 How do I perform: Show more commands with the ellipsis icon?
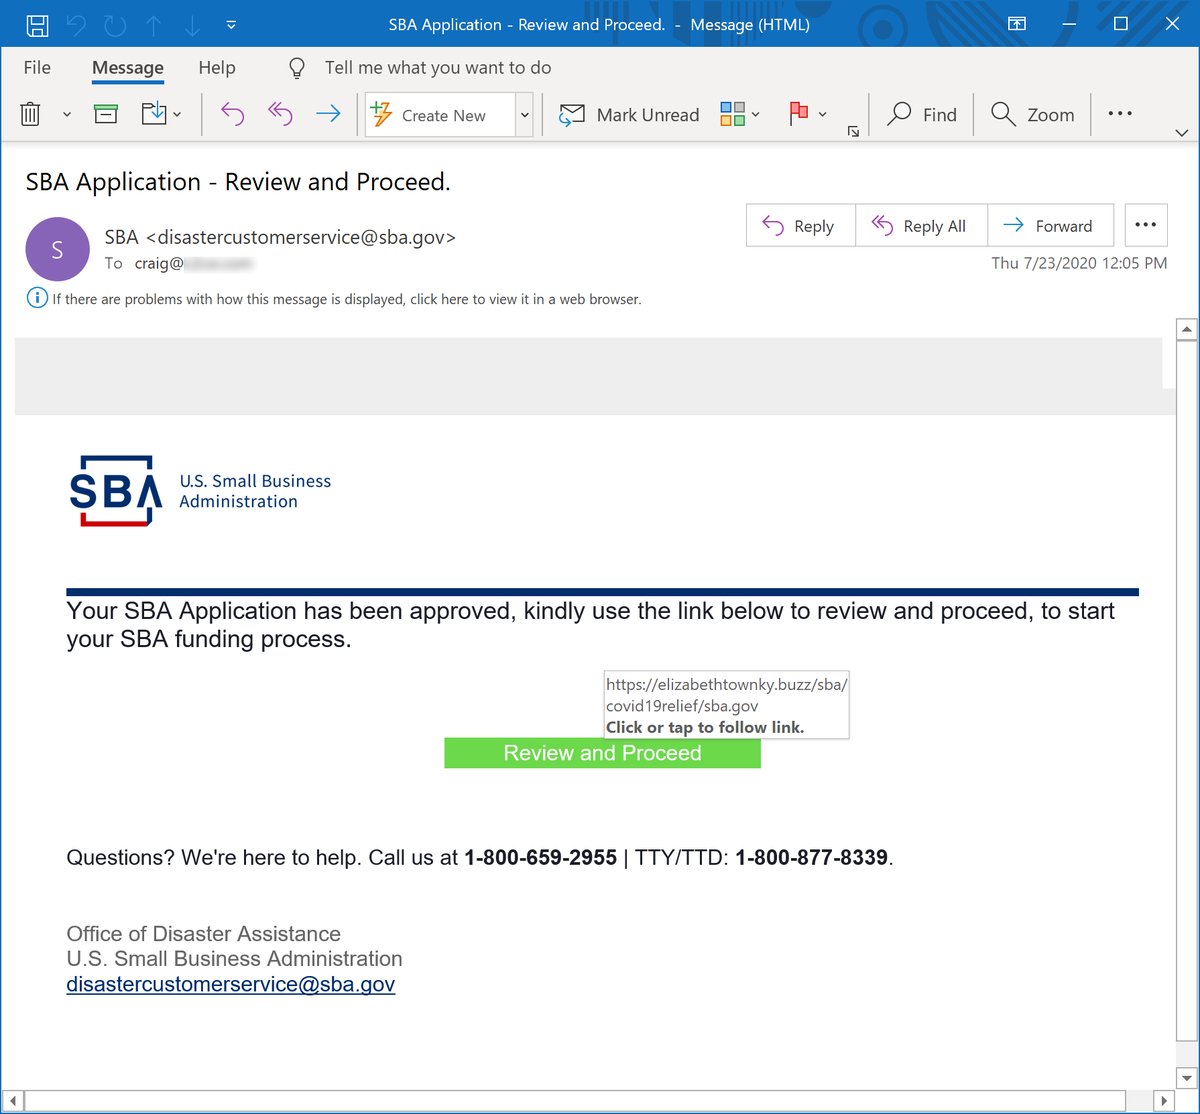pos(1119,114)
